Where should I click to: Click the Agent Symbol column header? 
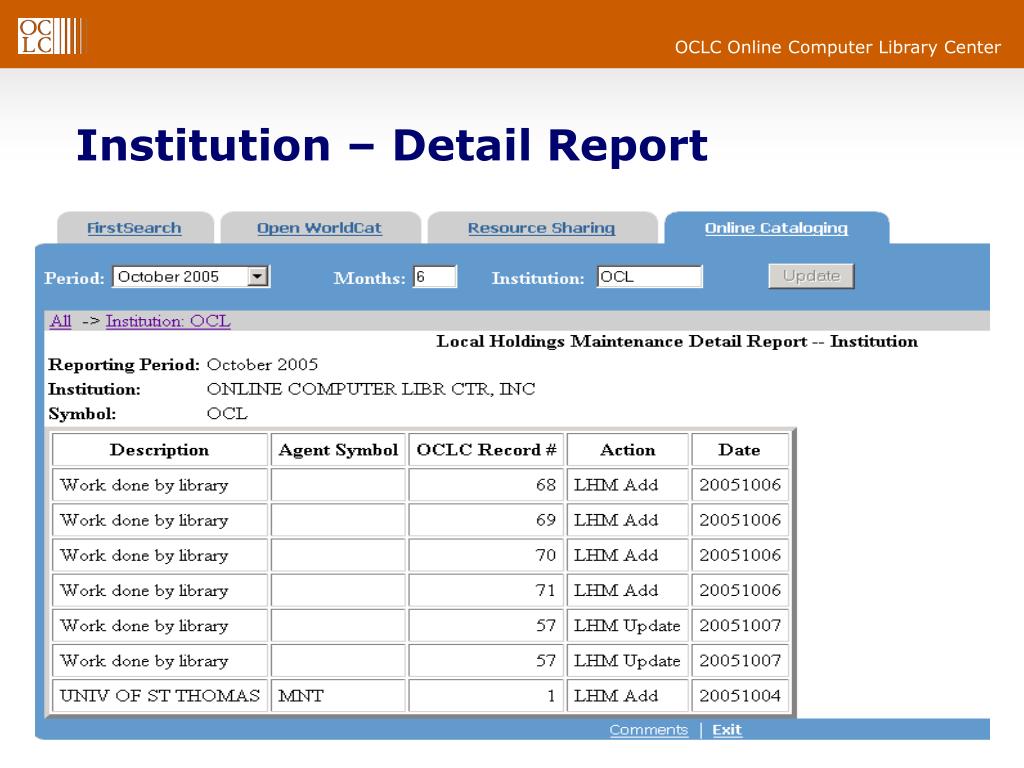(x=338, y=450)
